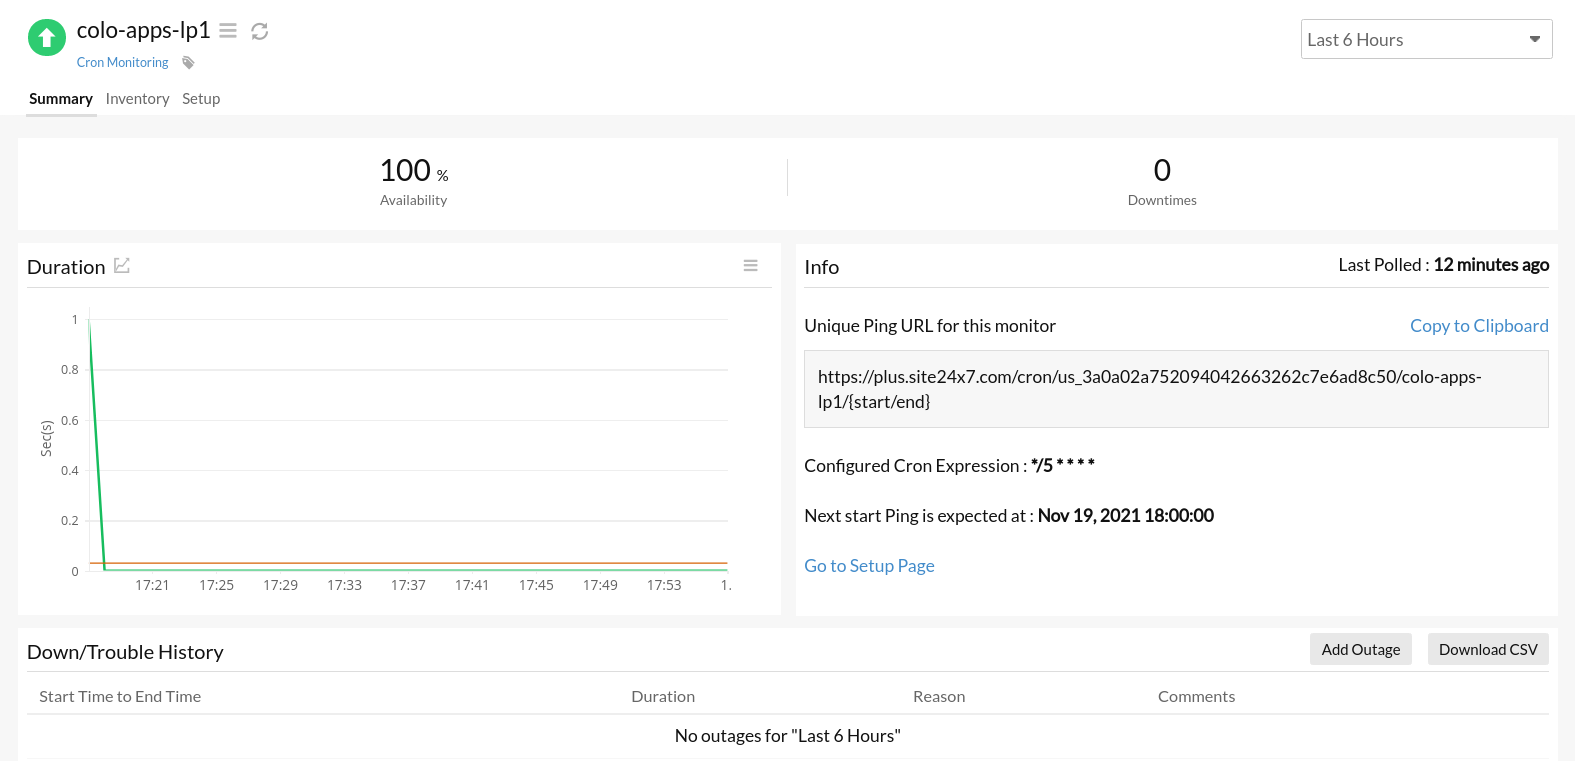
Task: Select the Summary tab
Action: tap(61, 99)
